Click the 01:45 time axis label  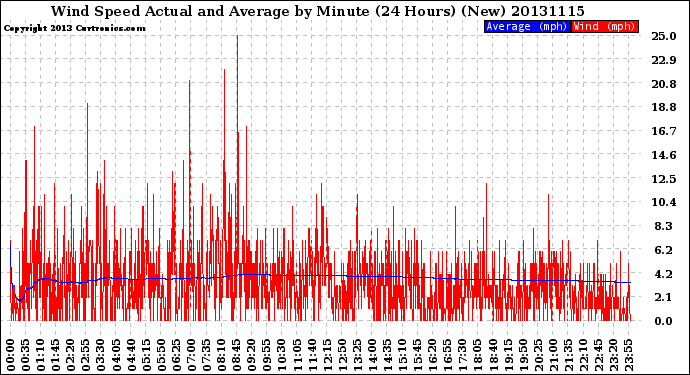(55, 355)
